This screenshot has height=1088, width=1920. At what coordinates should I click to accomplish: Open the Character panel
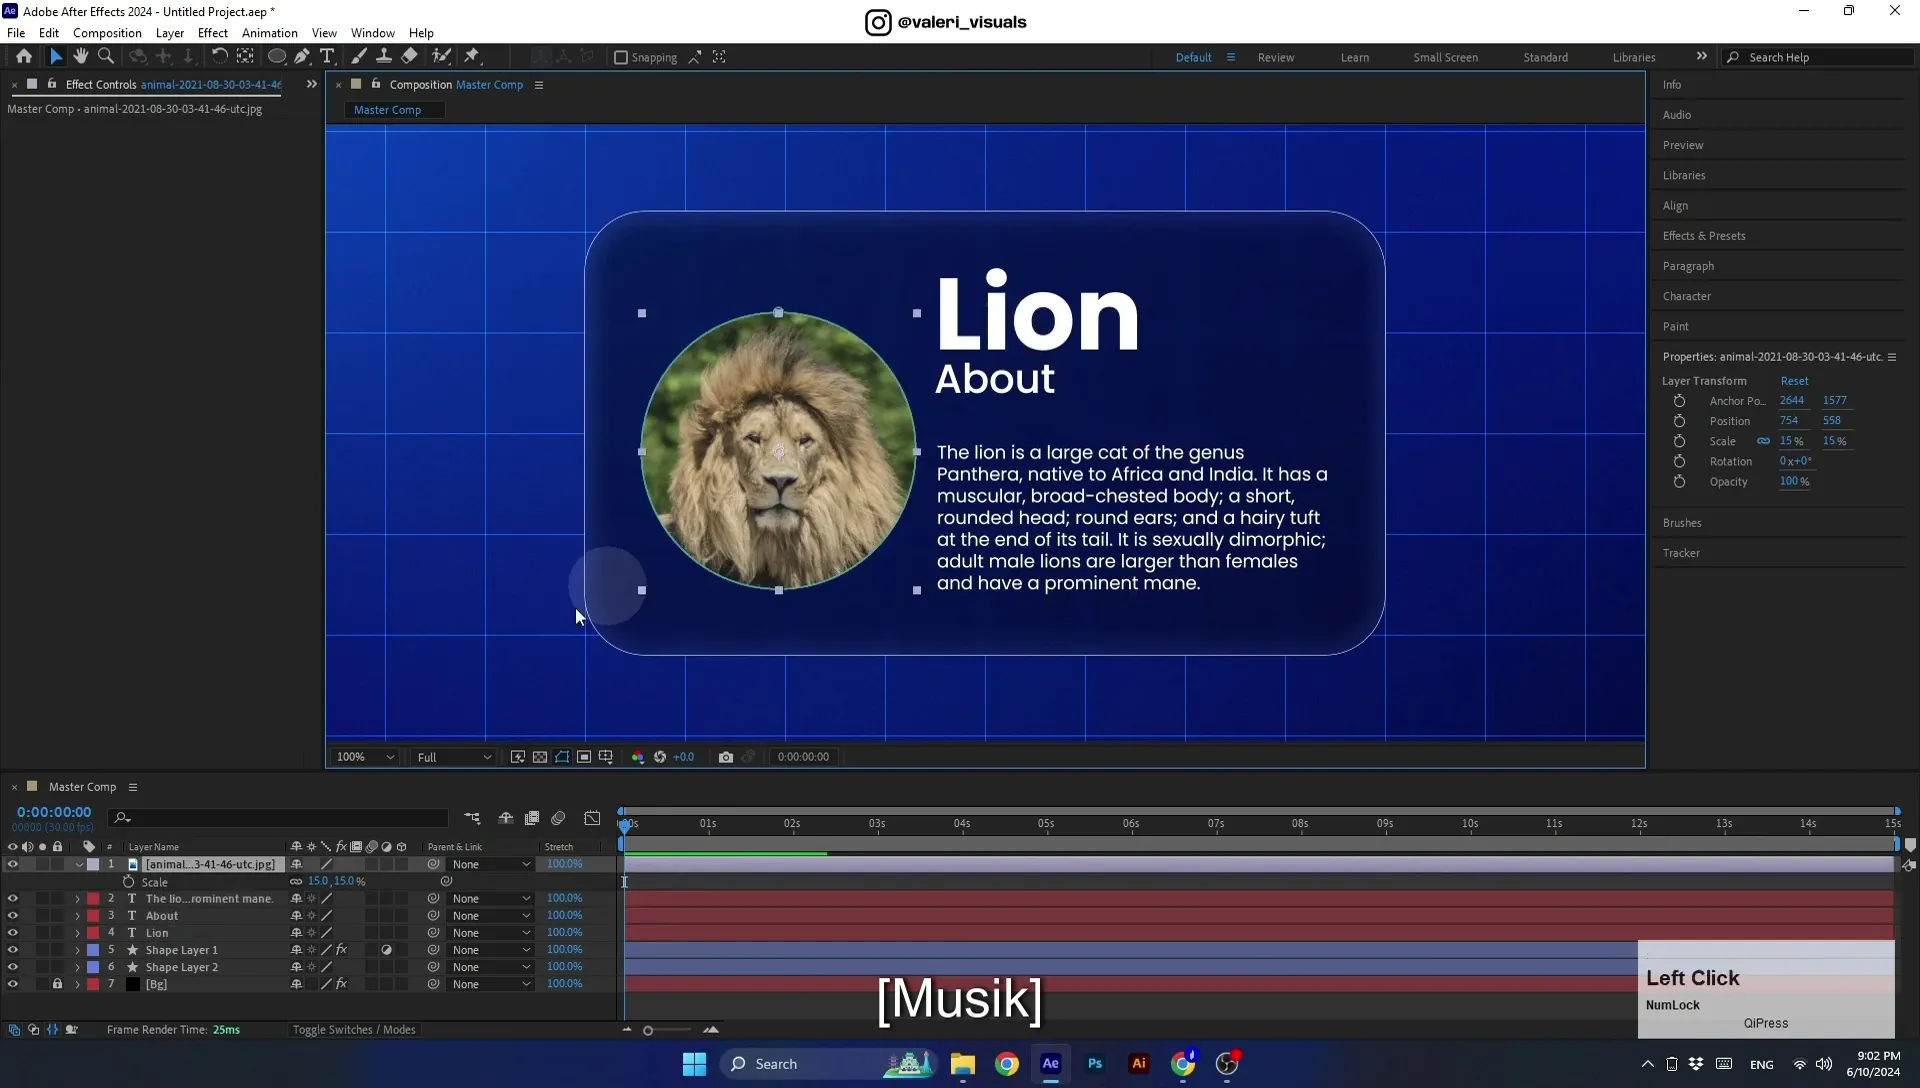tap(1687, 296)
